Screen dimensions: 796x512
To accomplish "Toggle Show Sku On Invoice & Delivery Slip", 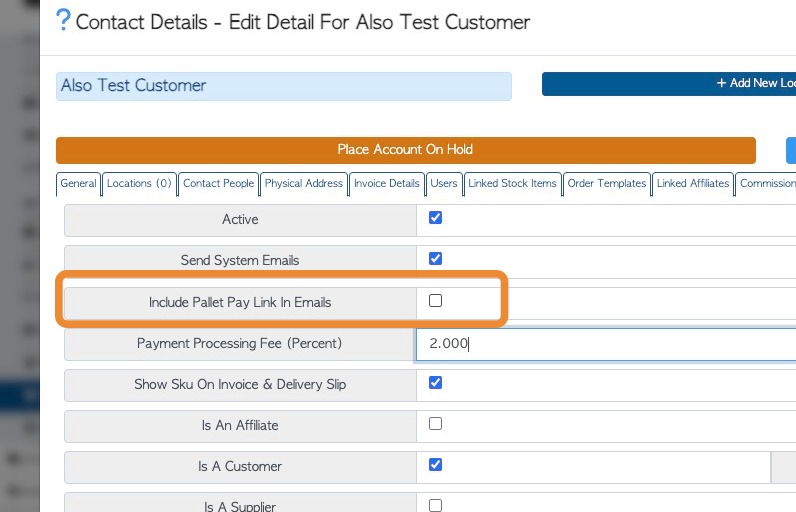I will coord(435,383).
